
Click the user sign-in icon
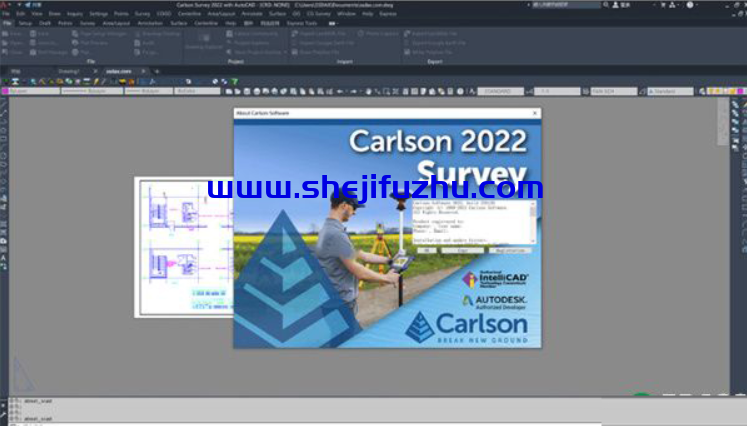pyautogui.click(x=616, y=5)
